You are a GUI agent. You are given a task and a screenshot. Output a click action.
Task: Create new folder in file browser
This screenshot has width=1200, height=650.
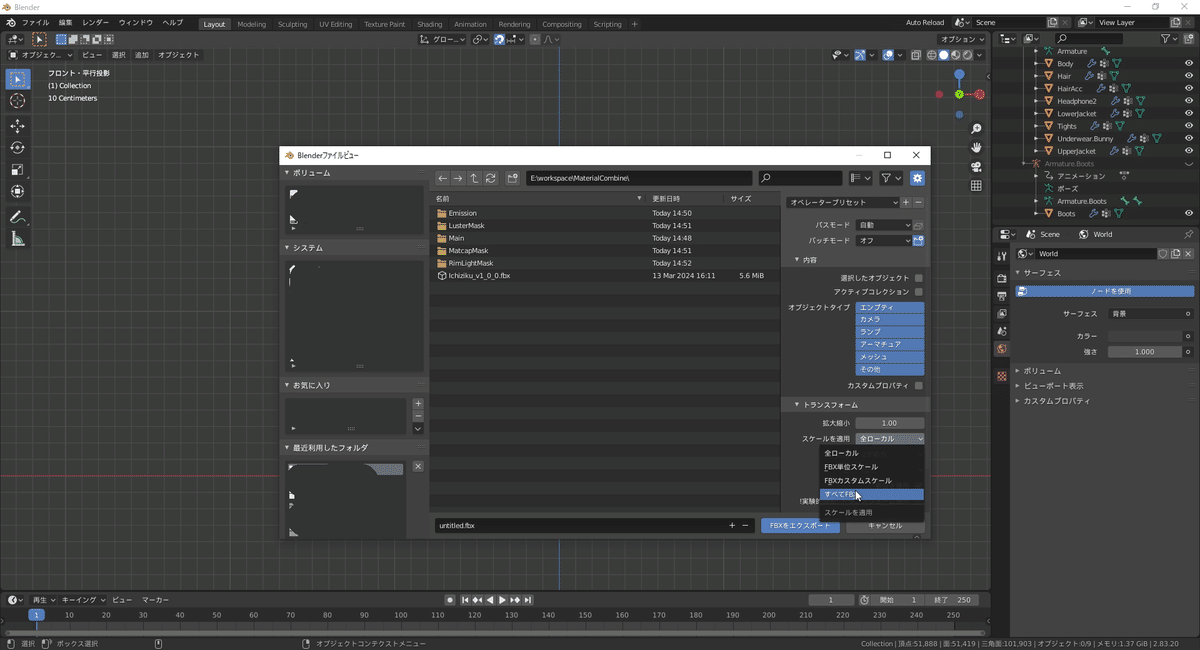coord(513,178)
